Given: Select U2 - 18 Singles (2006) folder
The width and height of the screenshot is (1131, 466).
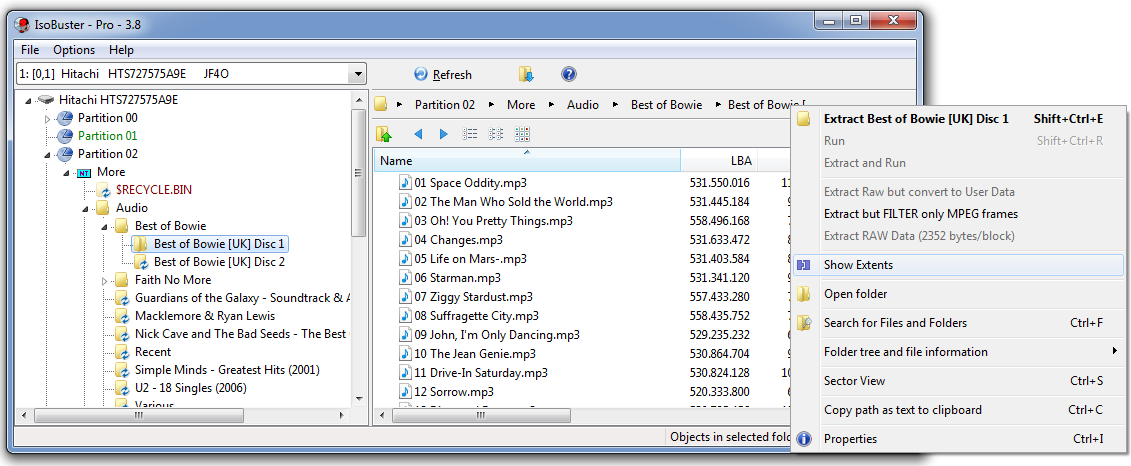Looking at the screenshot, I should pyautogui.click(x=190, y=388).
